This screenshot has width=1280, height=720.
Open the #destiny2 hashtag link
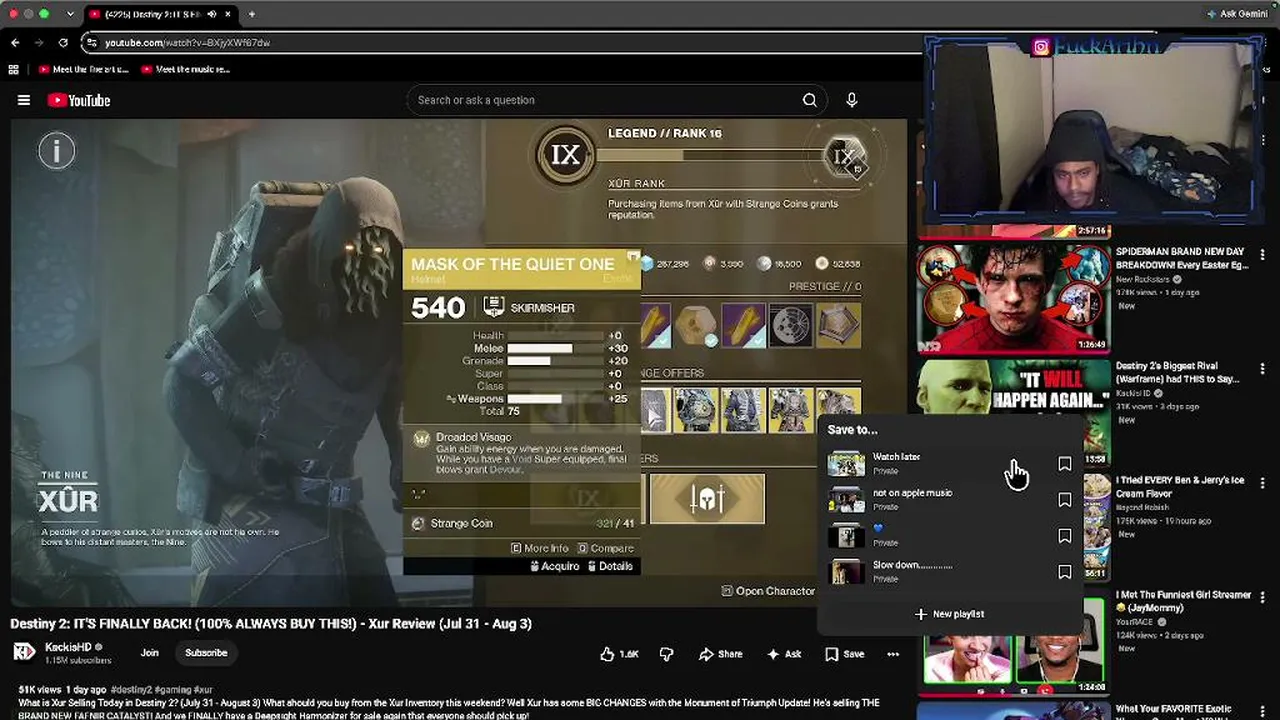(133, 690)
